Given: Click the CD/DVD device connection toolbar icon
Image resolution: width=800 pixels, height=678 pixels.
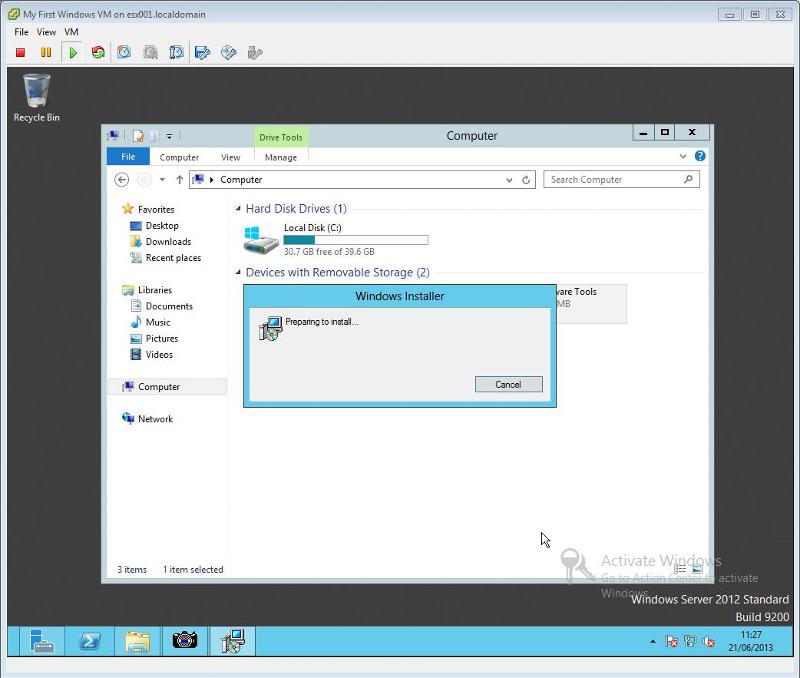Looking at the screenshot, I should [x=229, y=53].
